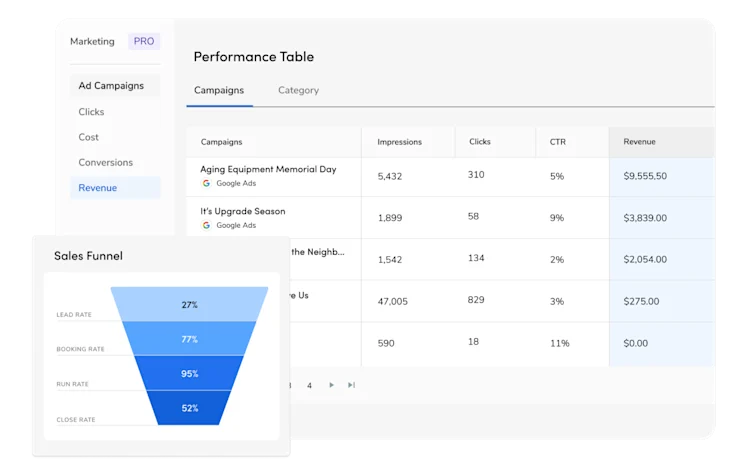Click clicks value 310
750x476 pixels.
pyautogui.click(x=476, y=175)
